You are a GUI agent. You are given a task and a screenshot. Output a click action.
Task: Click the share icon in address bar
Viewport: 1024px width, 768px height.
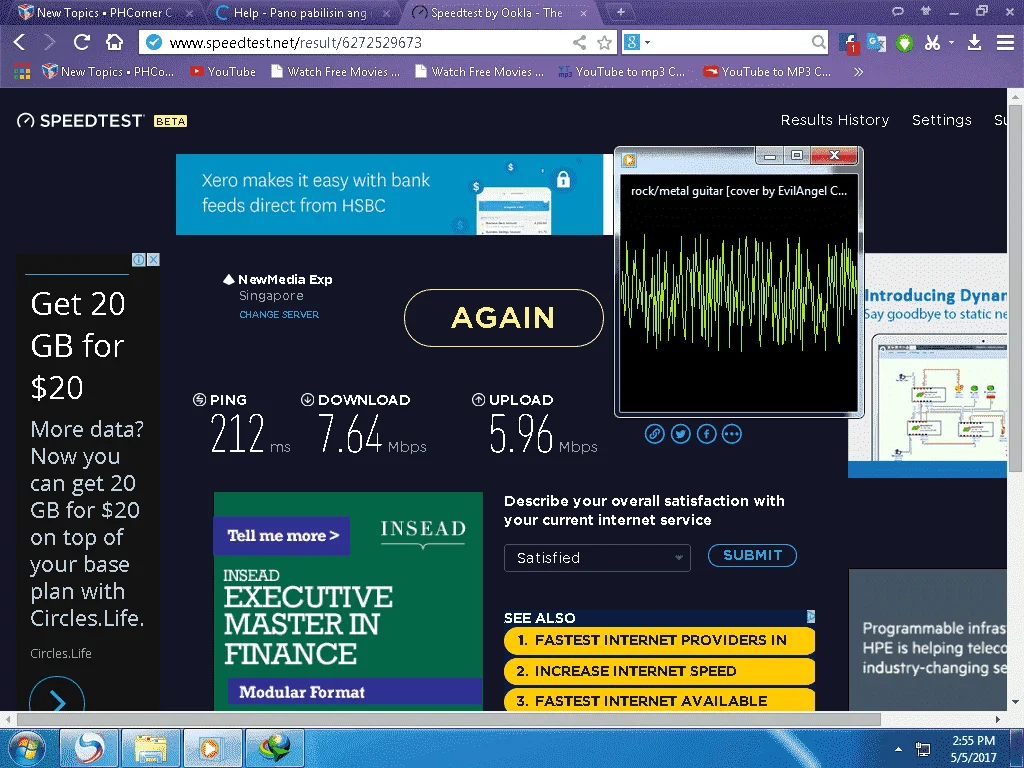(579, 43)
